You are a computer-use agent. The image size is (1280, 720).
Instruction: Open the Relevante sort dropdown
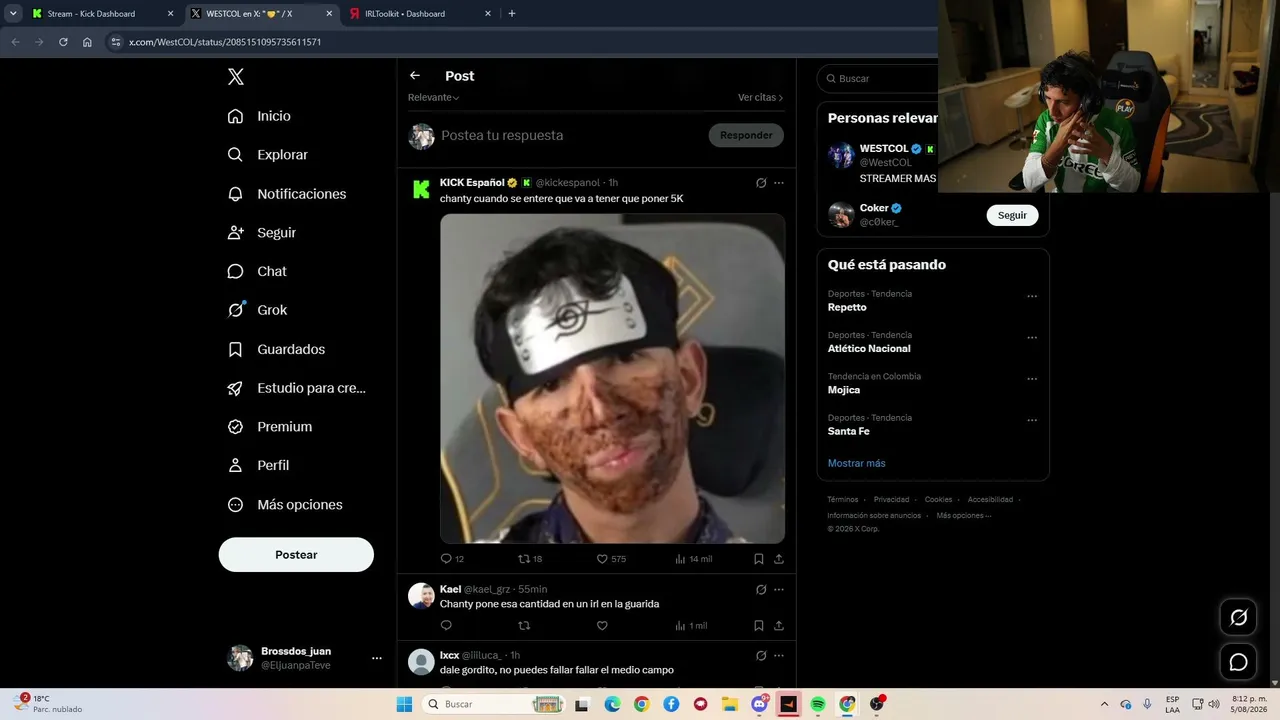point(434,98)
